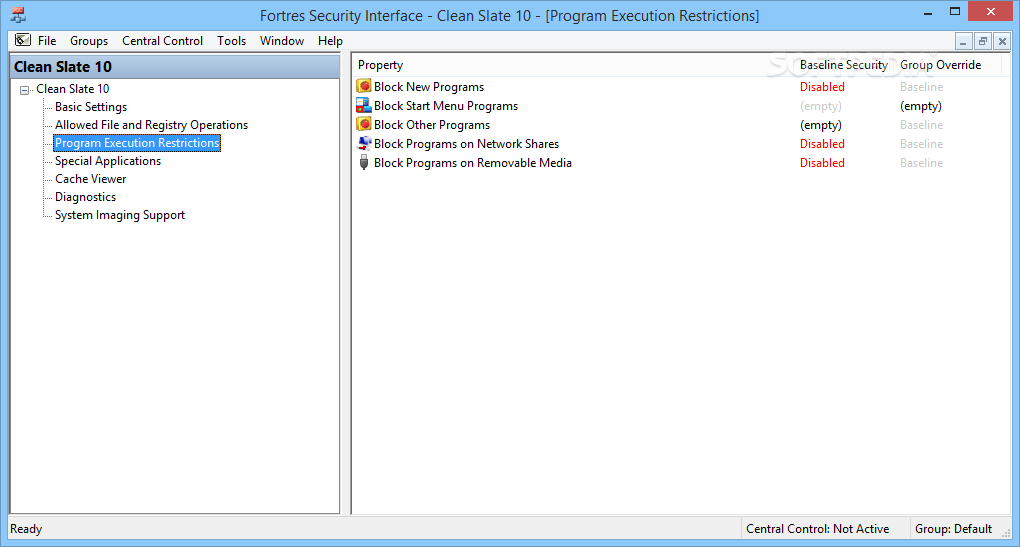
Task: Click Disabled value for Network Shares row
Action: click(x=822, y=144)
